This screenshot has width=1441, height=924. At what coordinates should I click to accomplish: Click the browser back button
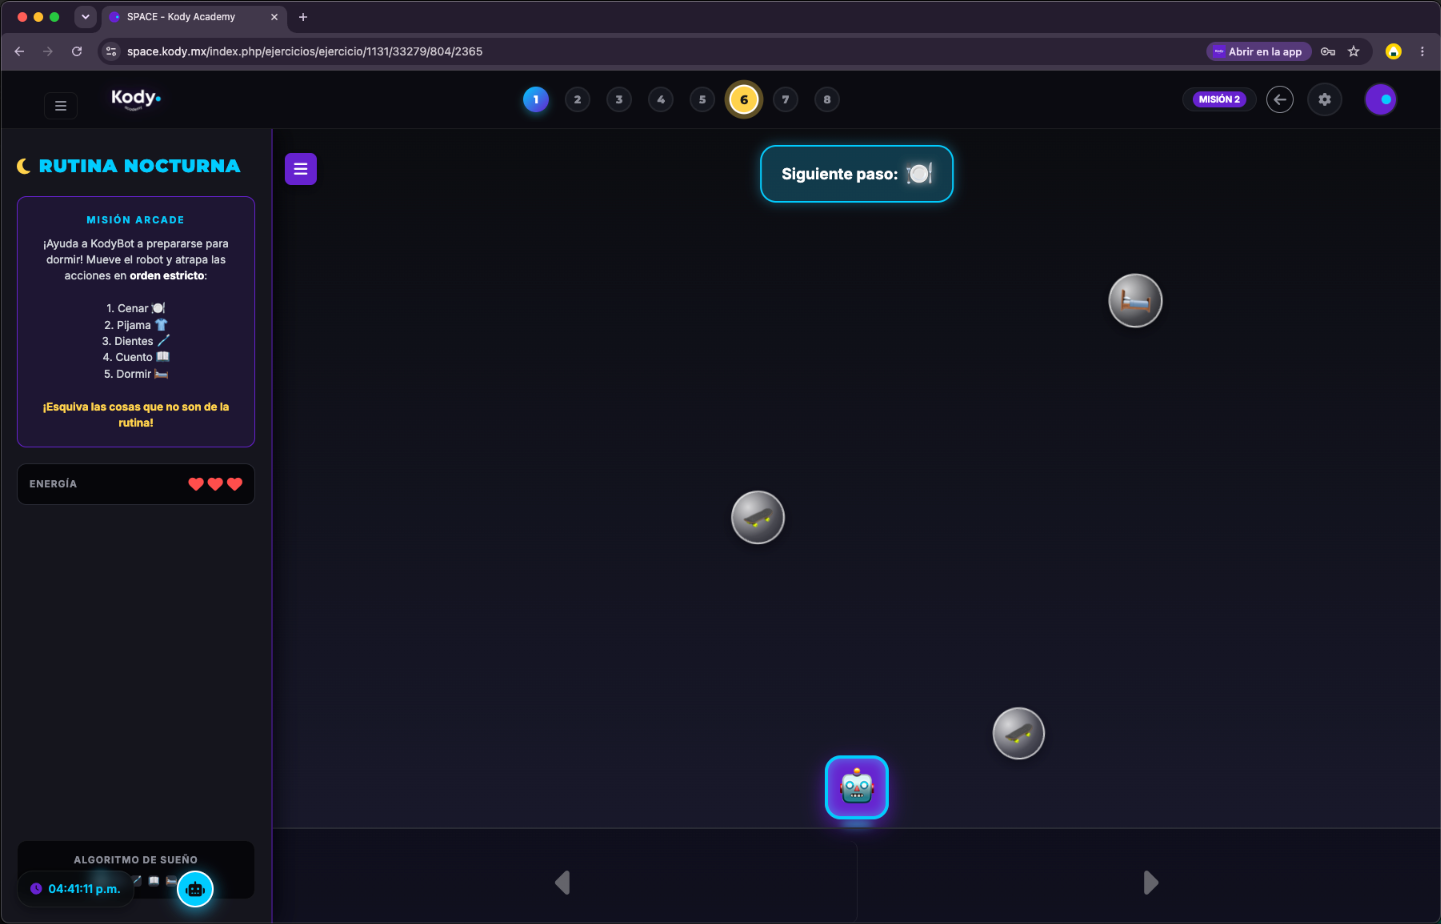click(x=19, y=51)
